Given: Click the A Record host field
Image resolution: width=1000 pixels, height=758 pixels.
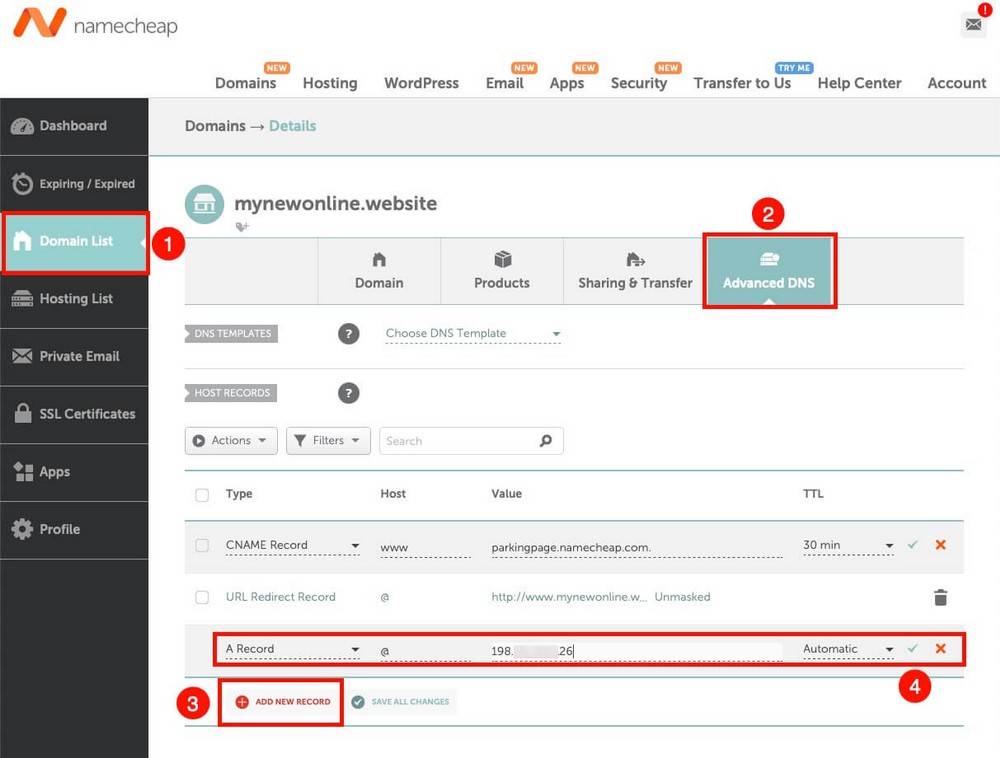Looking at the screenshot, I should [425, 652].
